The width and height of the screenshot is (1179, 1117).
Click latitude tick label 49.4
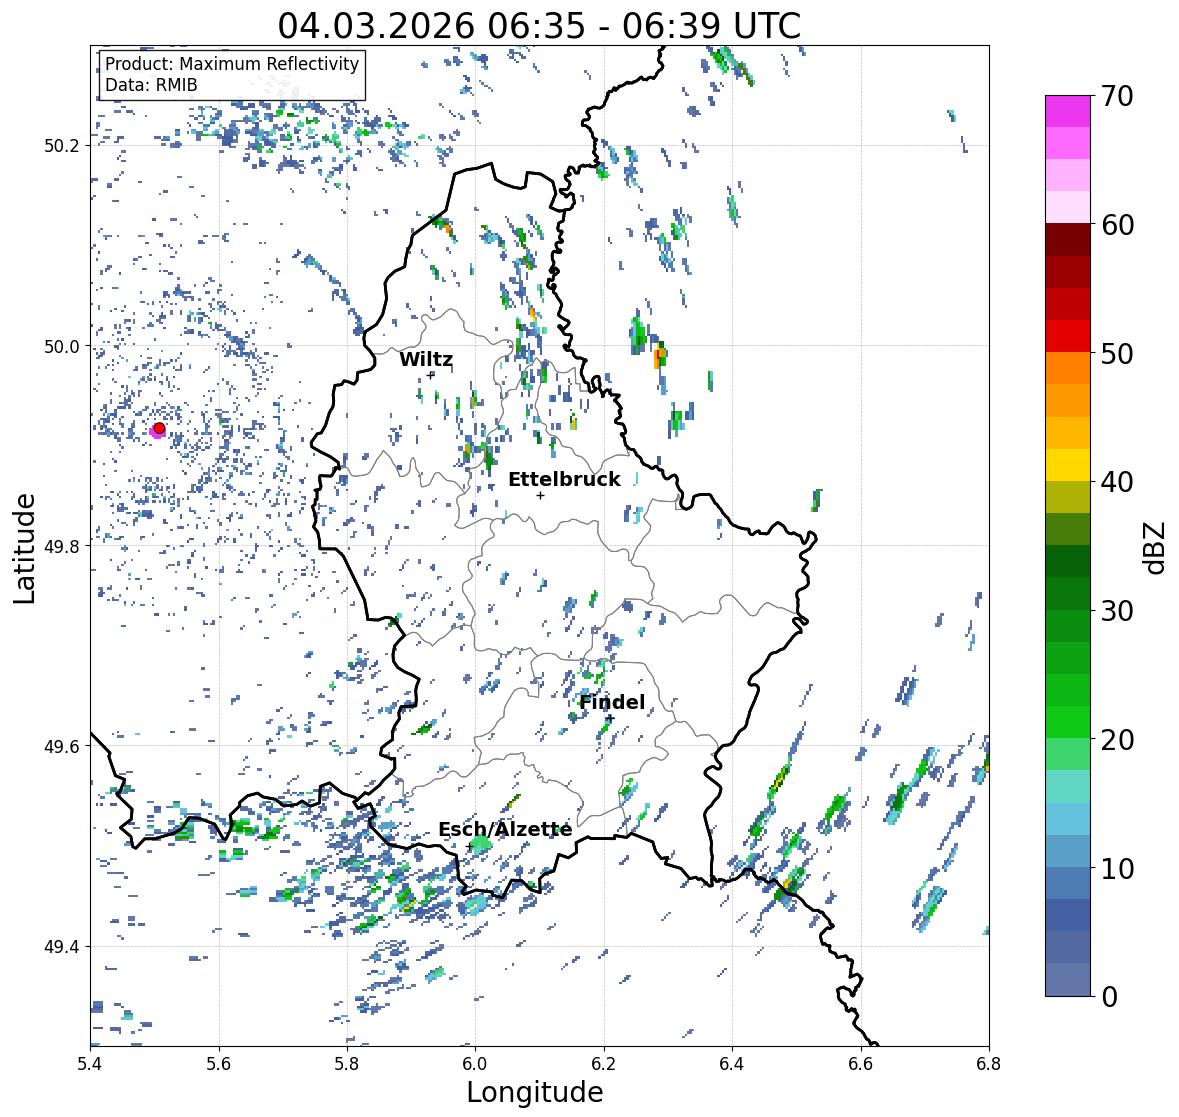(63, 946)
